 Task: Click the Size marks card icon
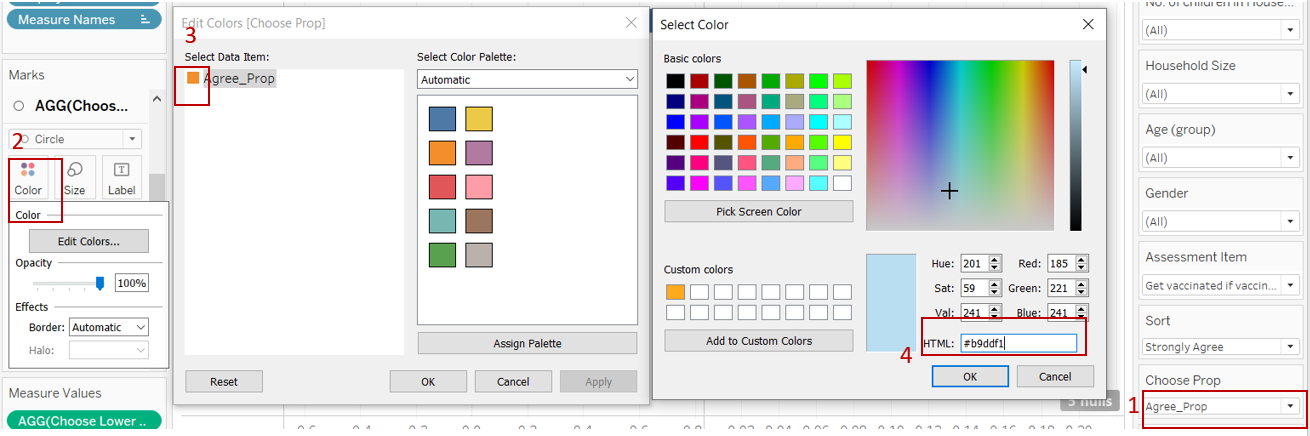[75, 177]
